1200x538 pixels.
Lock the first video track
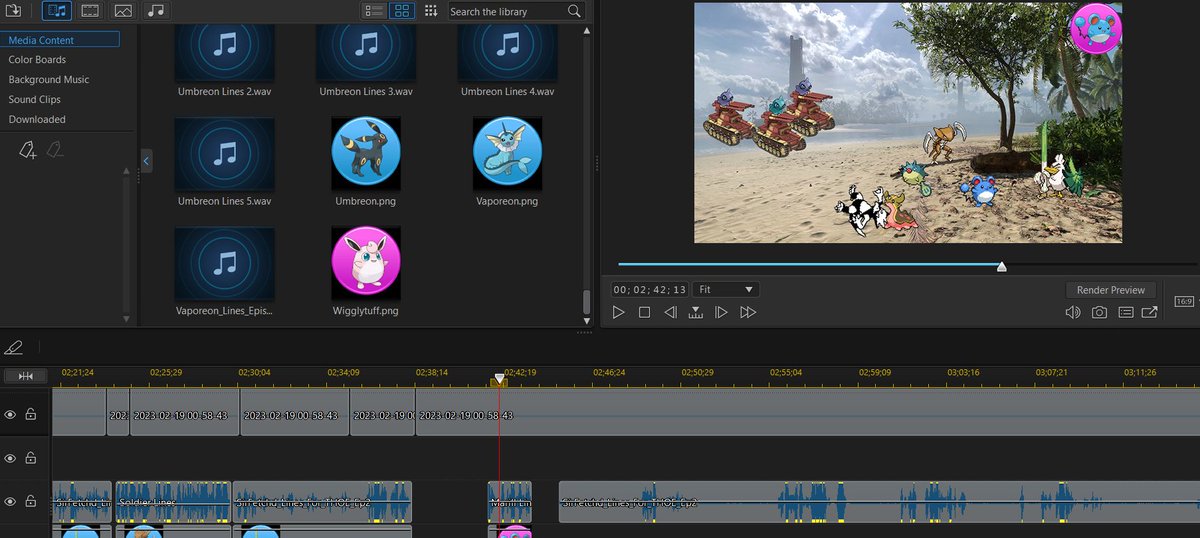point(31,414)
